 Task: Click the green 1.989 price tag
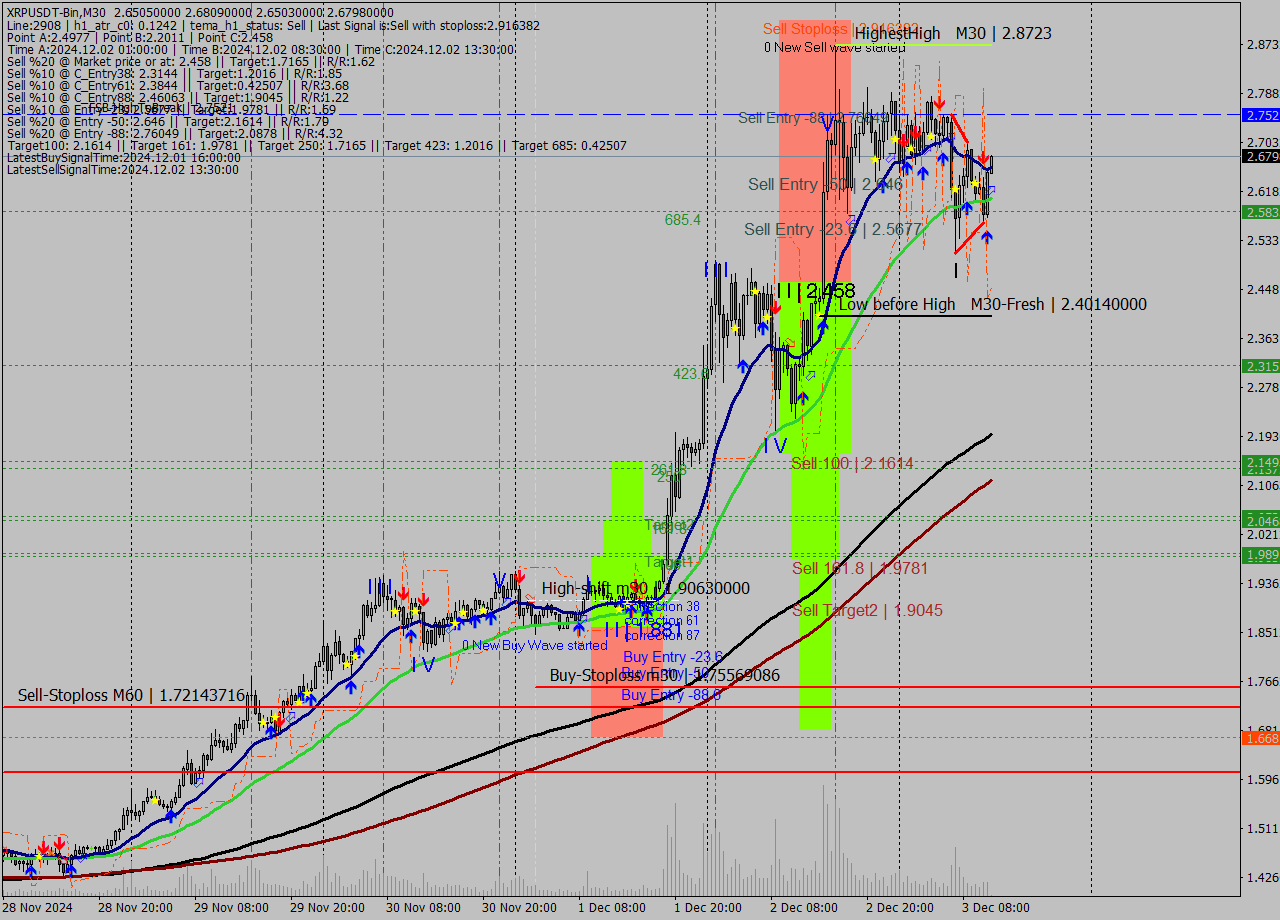(1260, 554)
